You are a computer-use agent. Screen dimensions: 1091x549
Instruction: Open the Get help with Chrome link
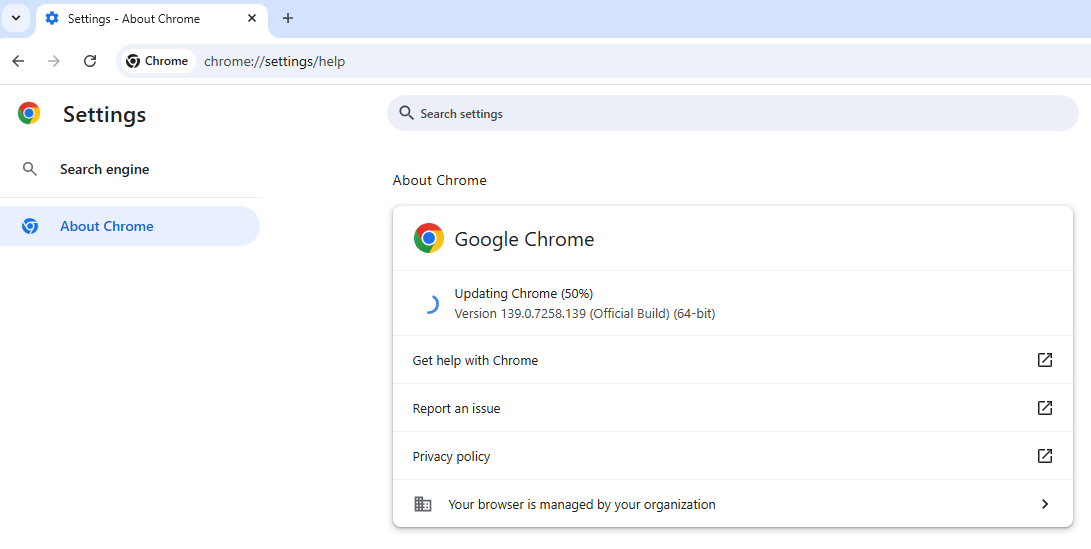coord(475,360)
